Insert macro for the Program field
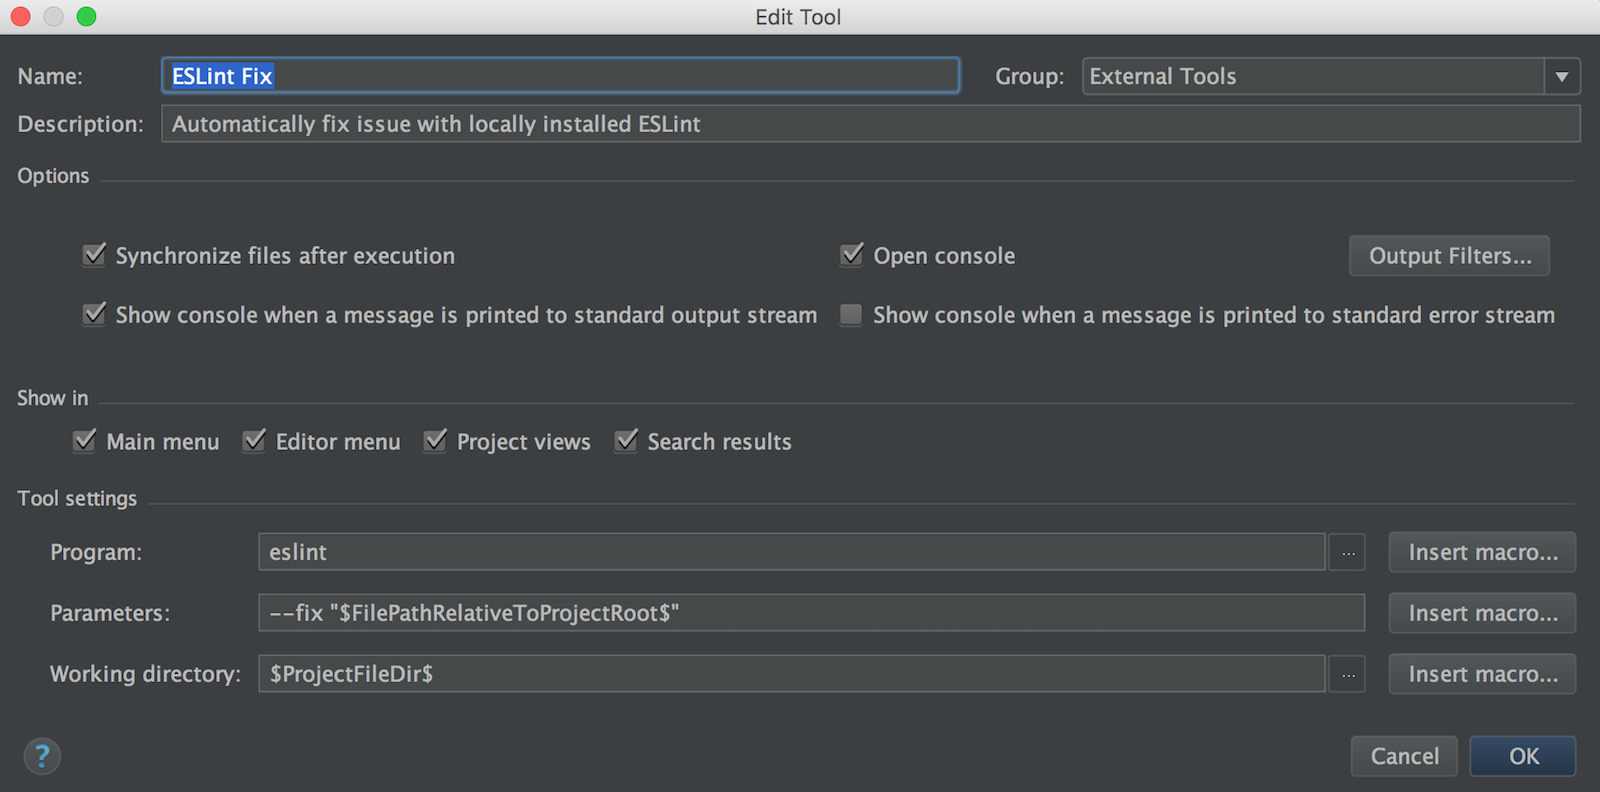1600x792 pixels. pyautogui.click(x=1482, y=552)
